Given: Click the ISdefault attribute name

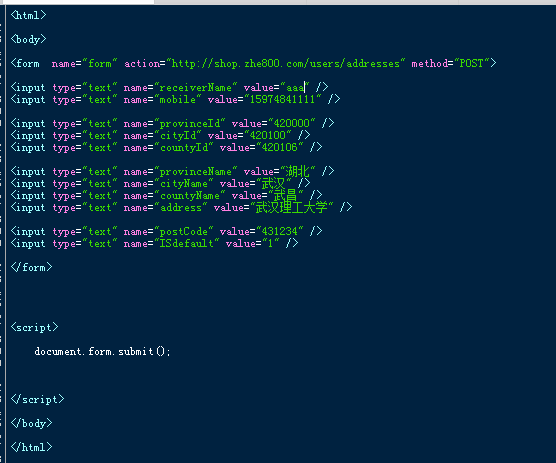Looking at the screenshot, I should 187,244.
